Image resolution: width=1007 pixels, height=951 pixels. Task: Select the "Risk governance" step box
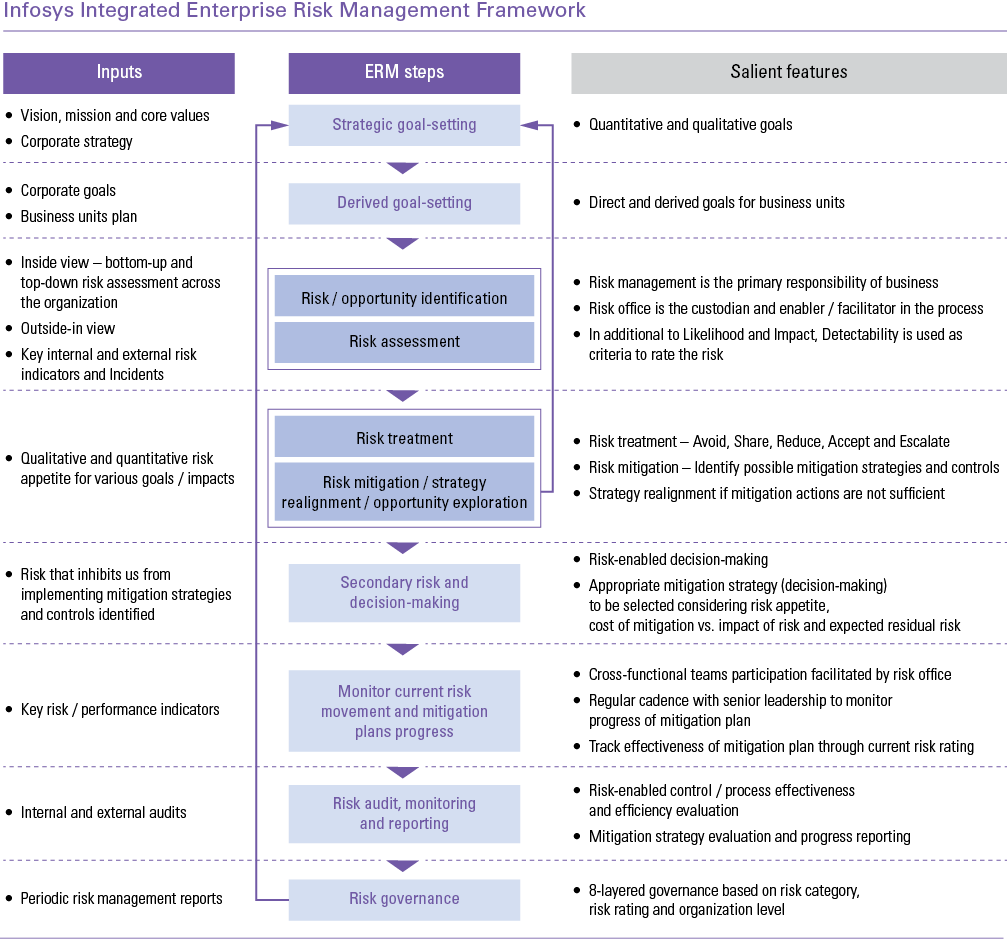[x=404, y=900]
